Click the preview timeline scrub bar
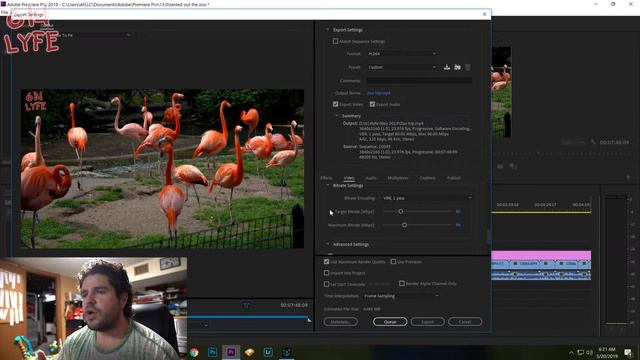The width and height of the screenshot is (640, 360). pyautogui.click(x=248, y=317)
